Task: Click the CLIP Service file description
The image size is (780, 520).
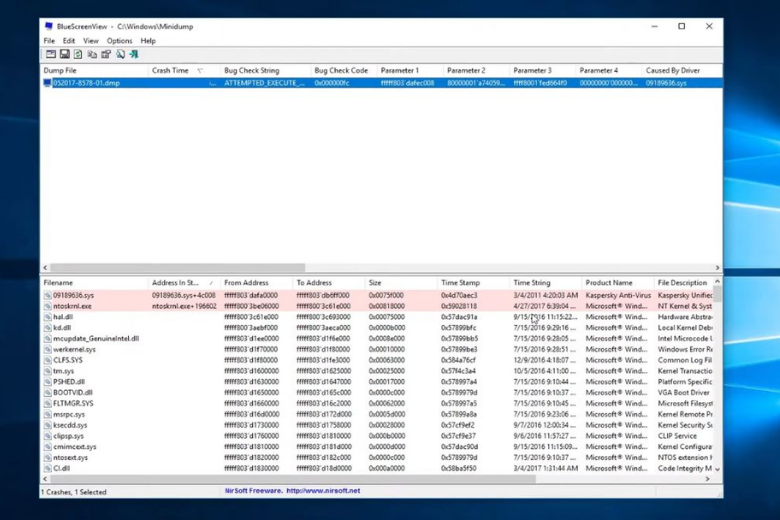Action: pyautogui.click(x=678, y=436)
